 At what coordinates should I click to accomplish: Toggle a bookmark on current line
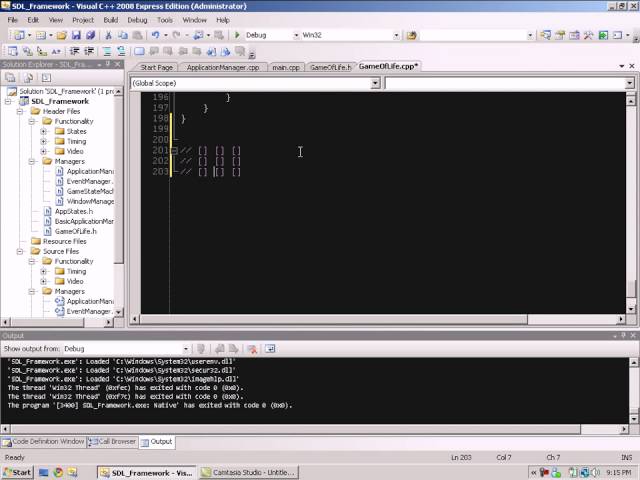[x=139, y=51]
